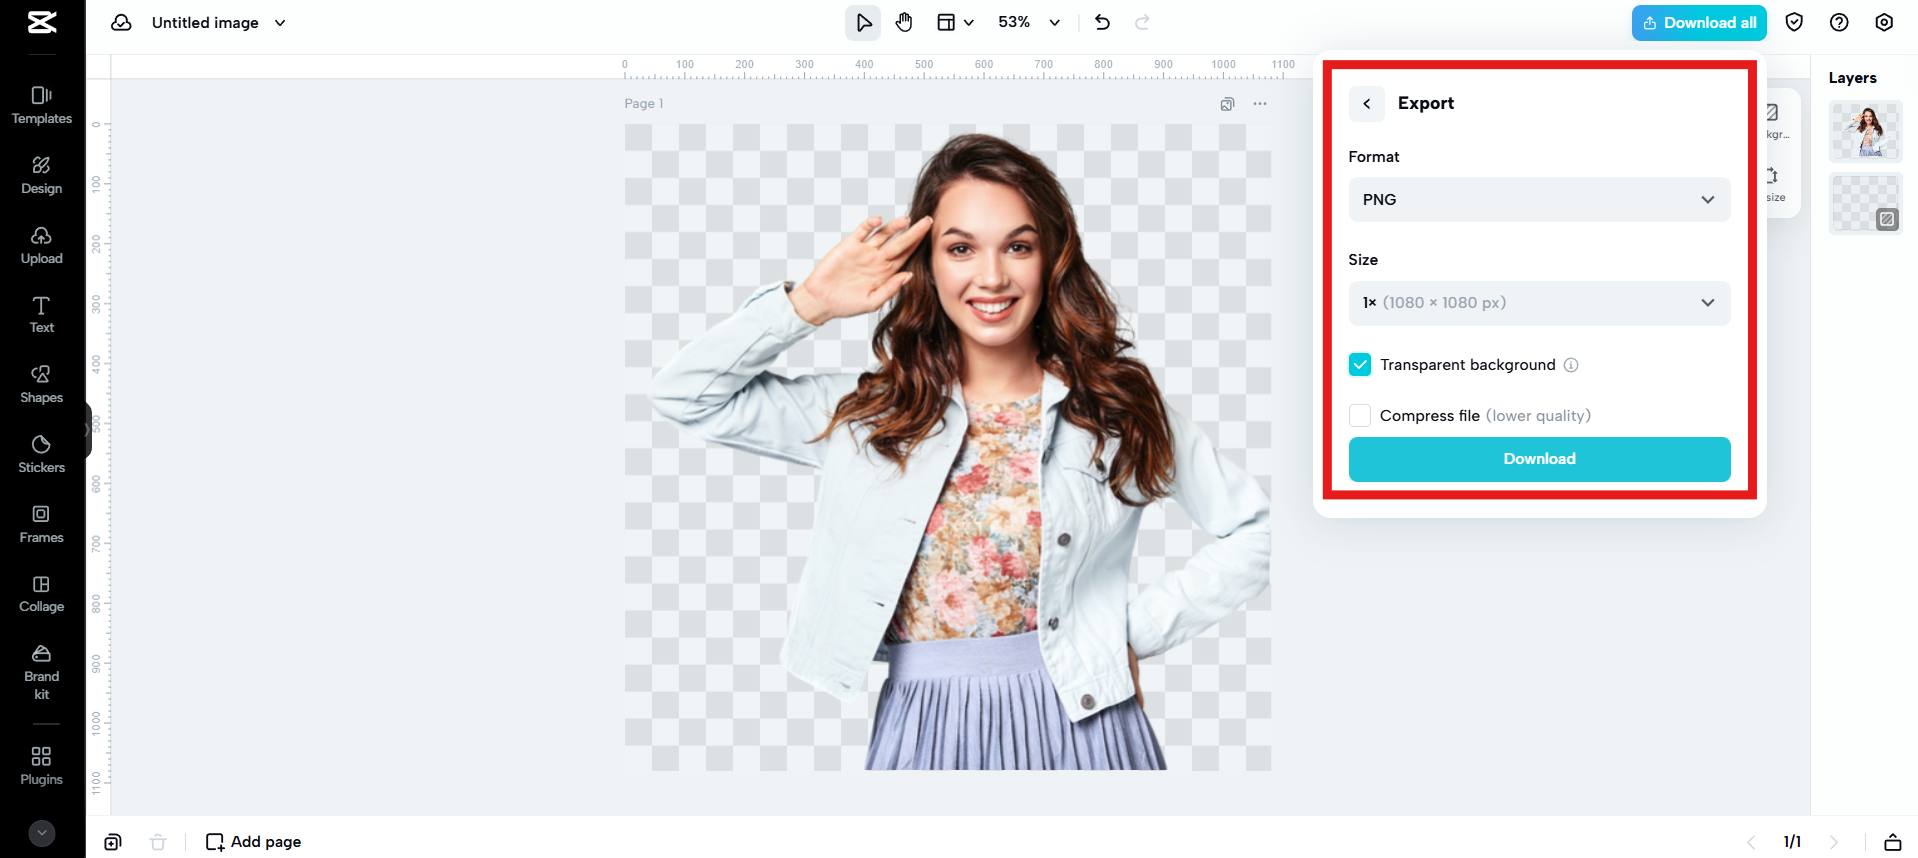Open the PNG format dropdown

[1538, 200]
